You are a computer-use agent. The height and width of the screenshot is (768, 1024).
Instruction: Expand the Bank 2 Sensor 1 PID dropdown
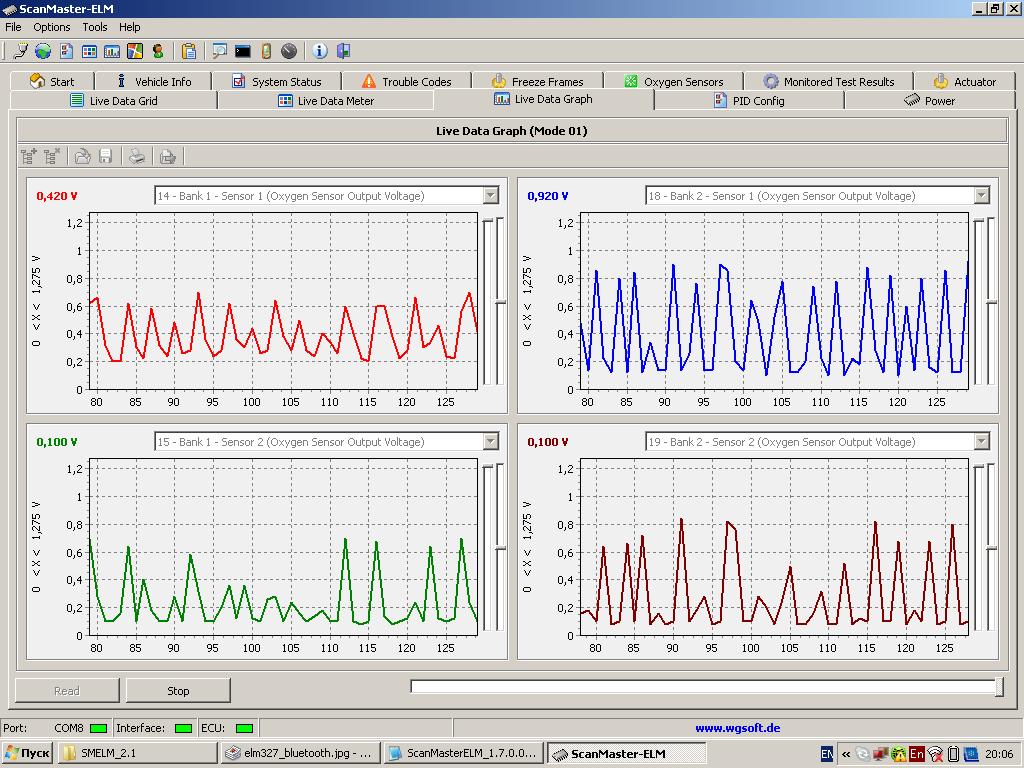981,196
